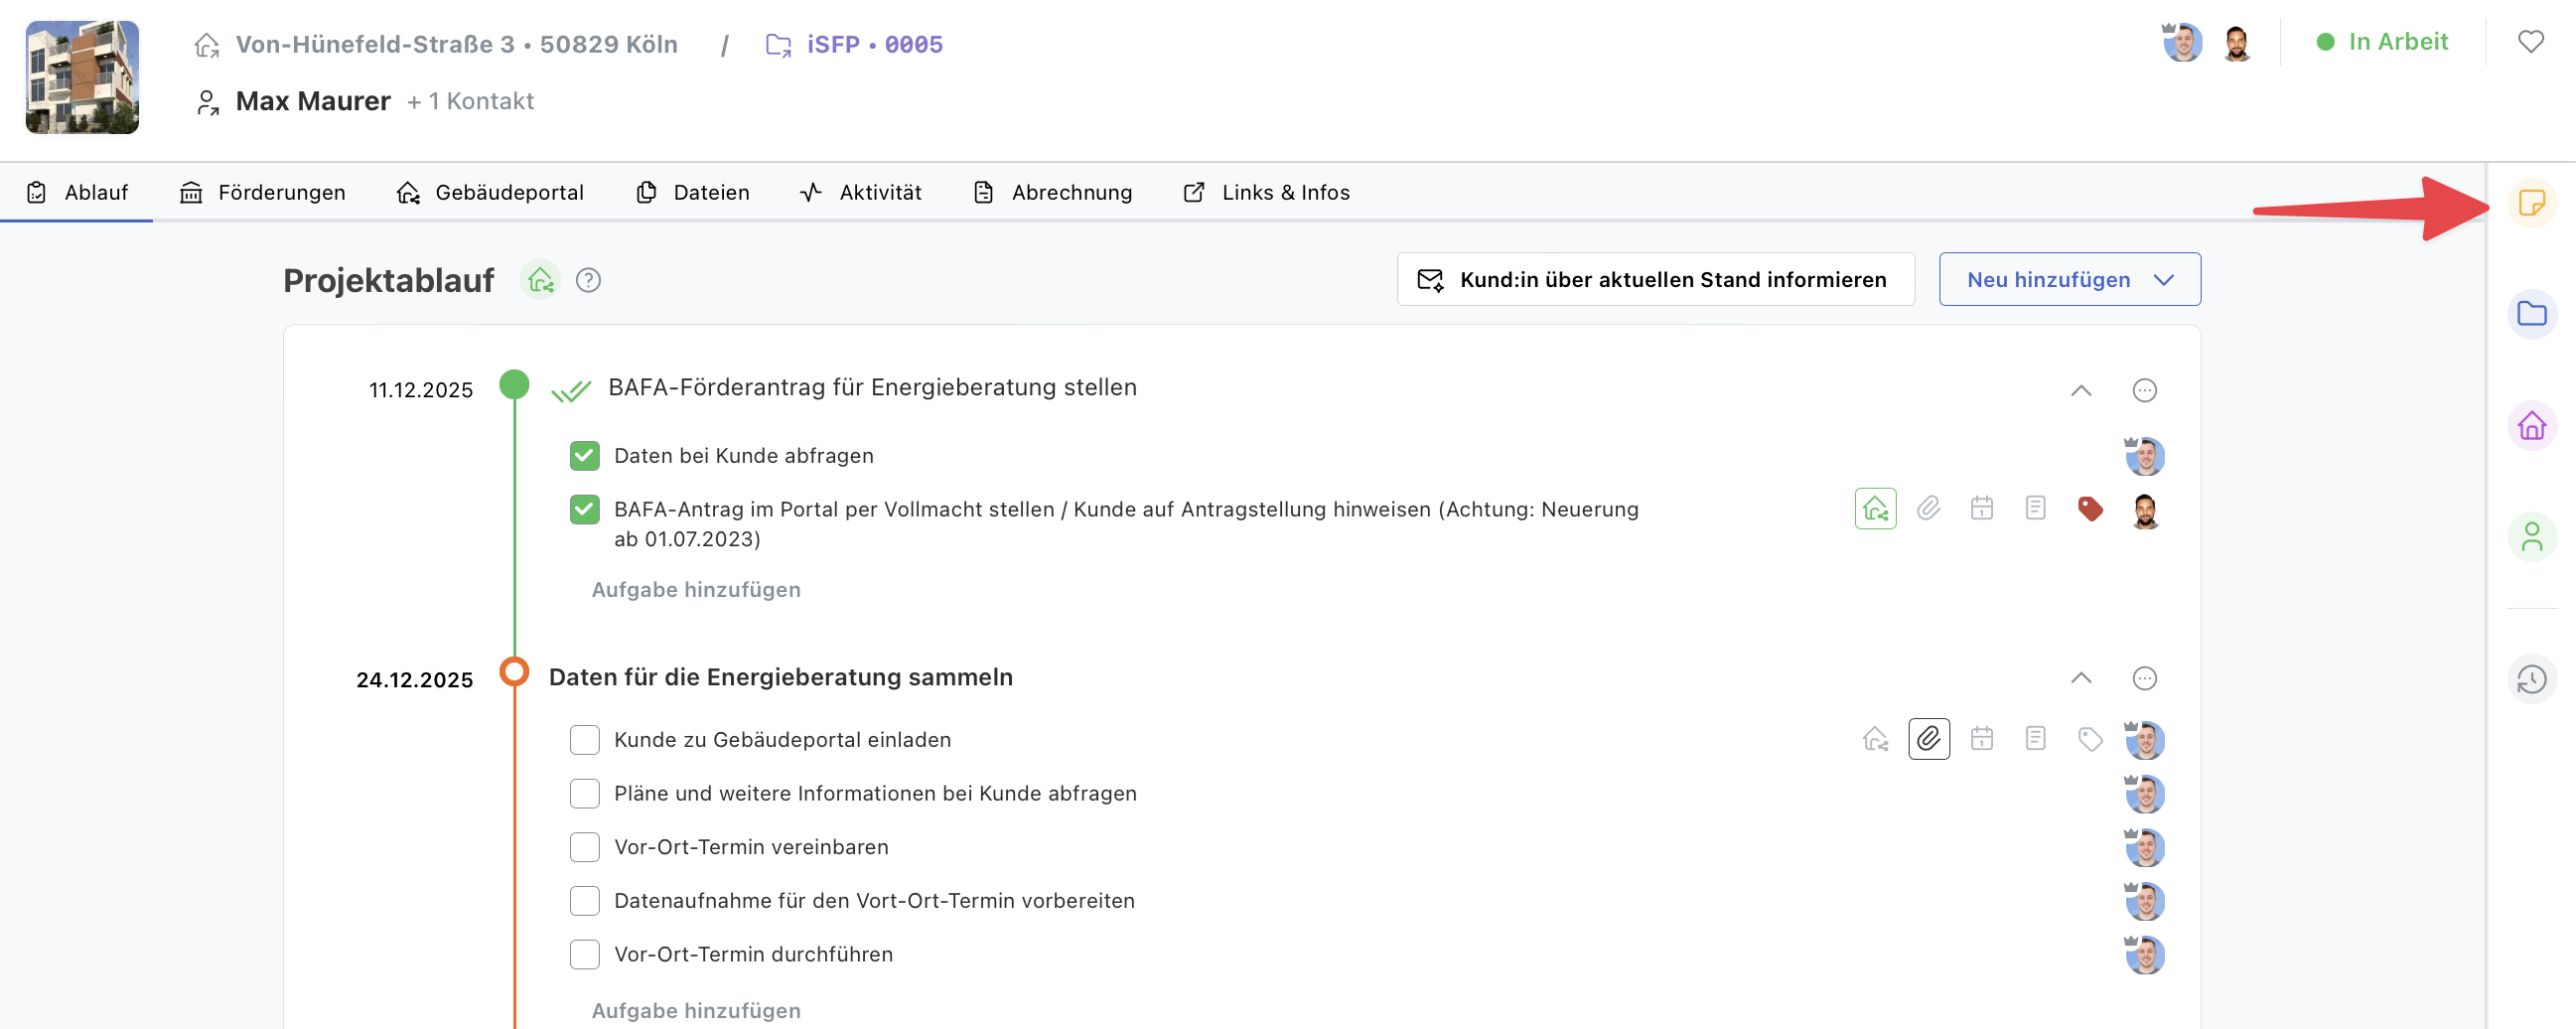
Task: Click the calendar icon on Kunde zu Gebäudeportal einladen
Action: (x=1981, y=739)
